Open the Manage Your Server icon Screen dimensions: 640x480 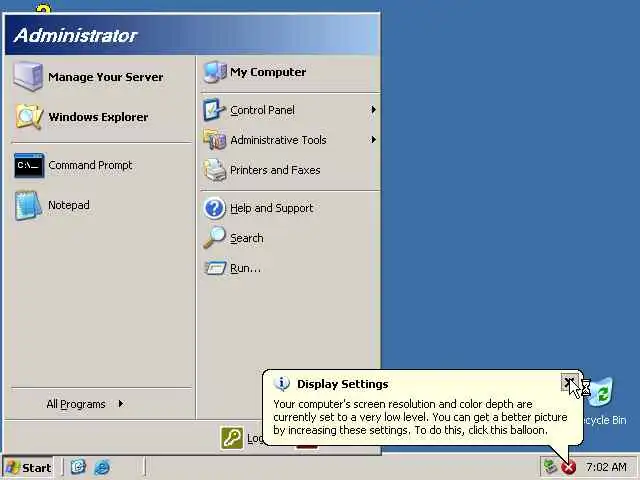click(27, 76)
